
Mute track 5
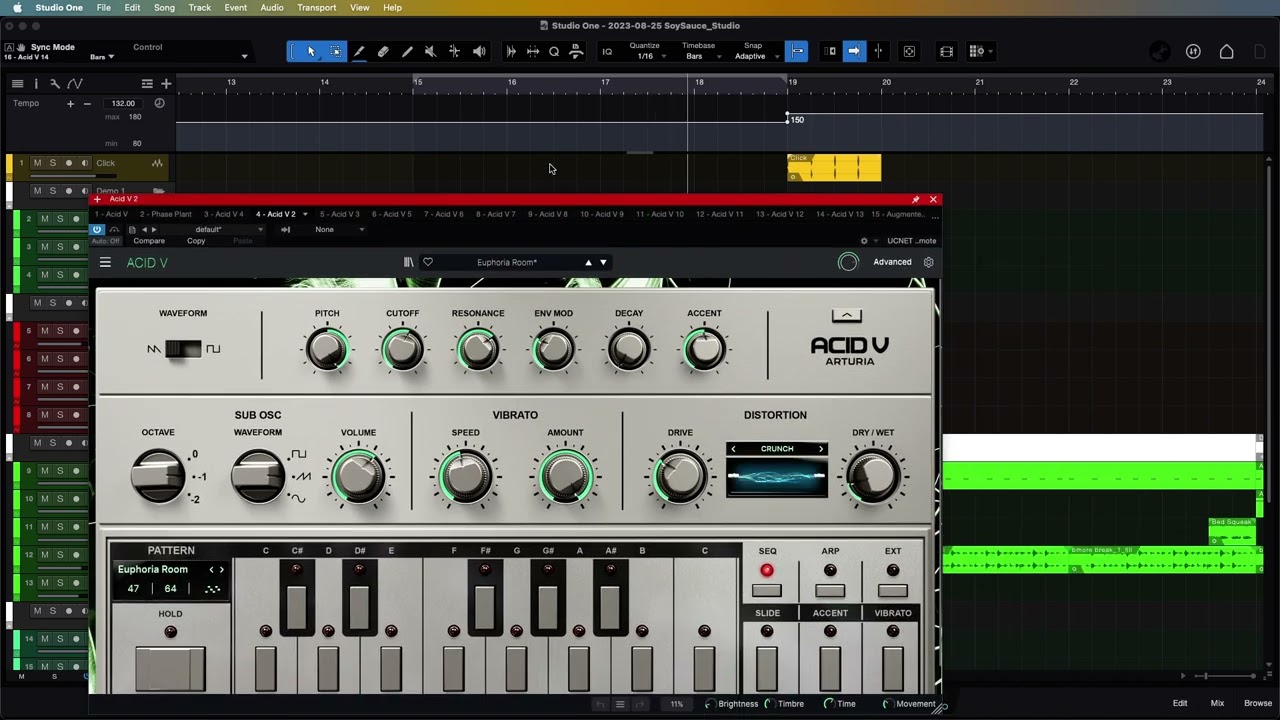pyautogui.click(x=44, y=331)
